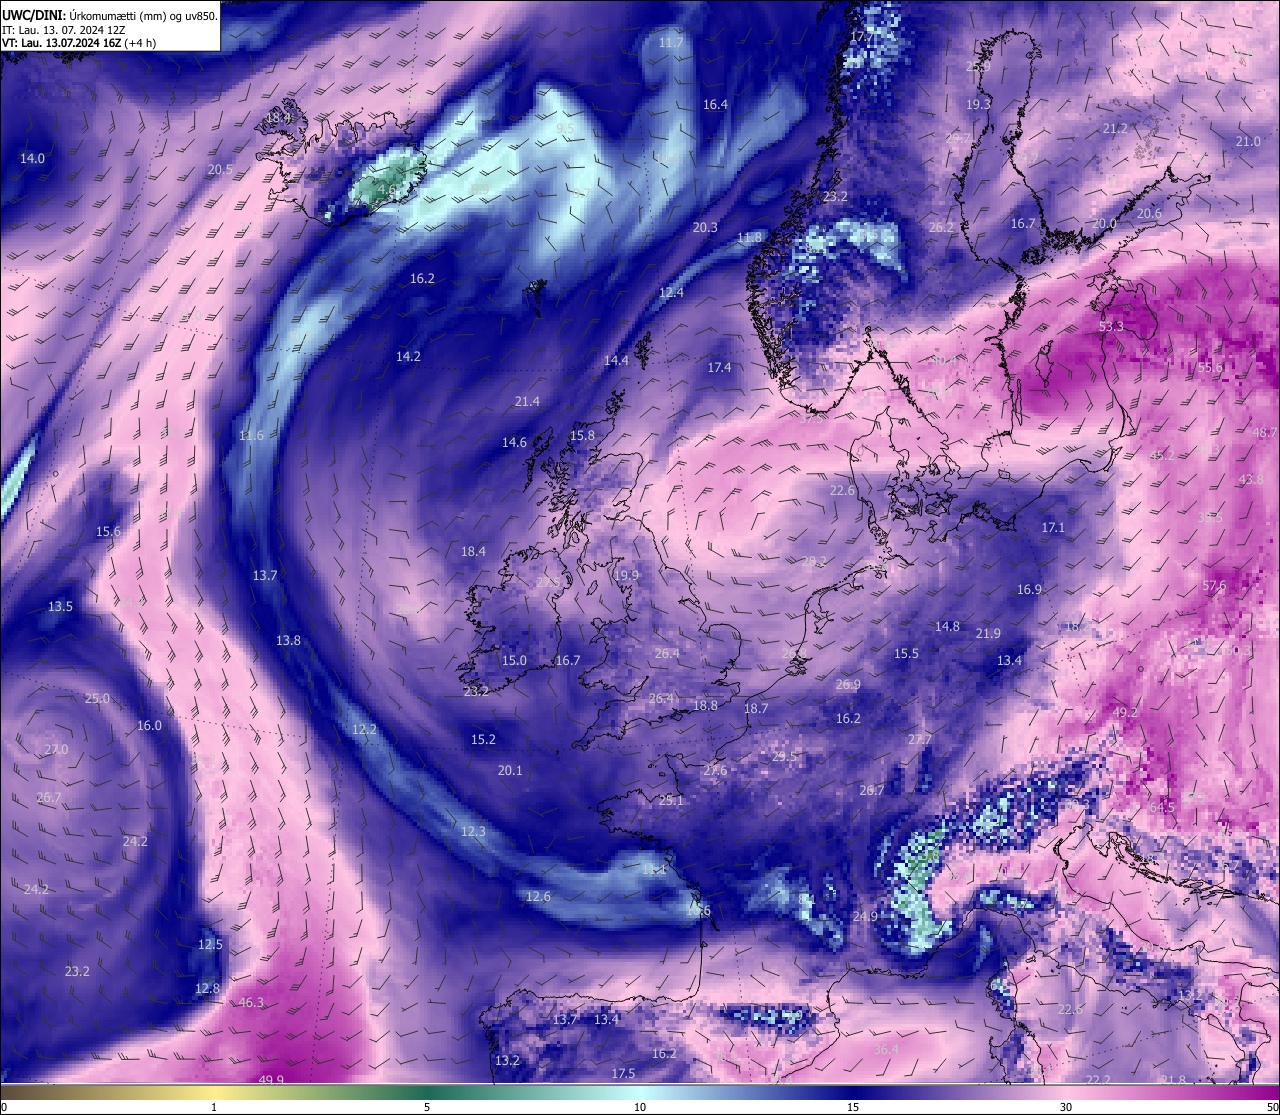
Task: Click the 19.9 value over Britain
Action: coord(626,575)
